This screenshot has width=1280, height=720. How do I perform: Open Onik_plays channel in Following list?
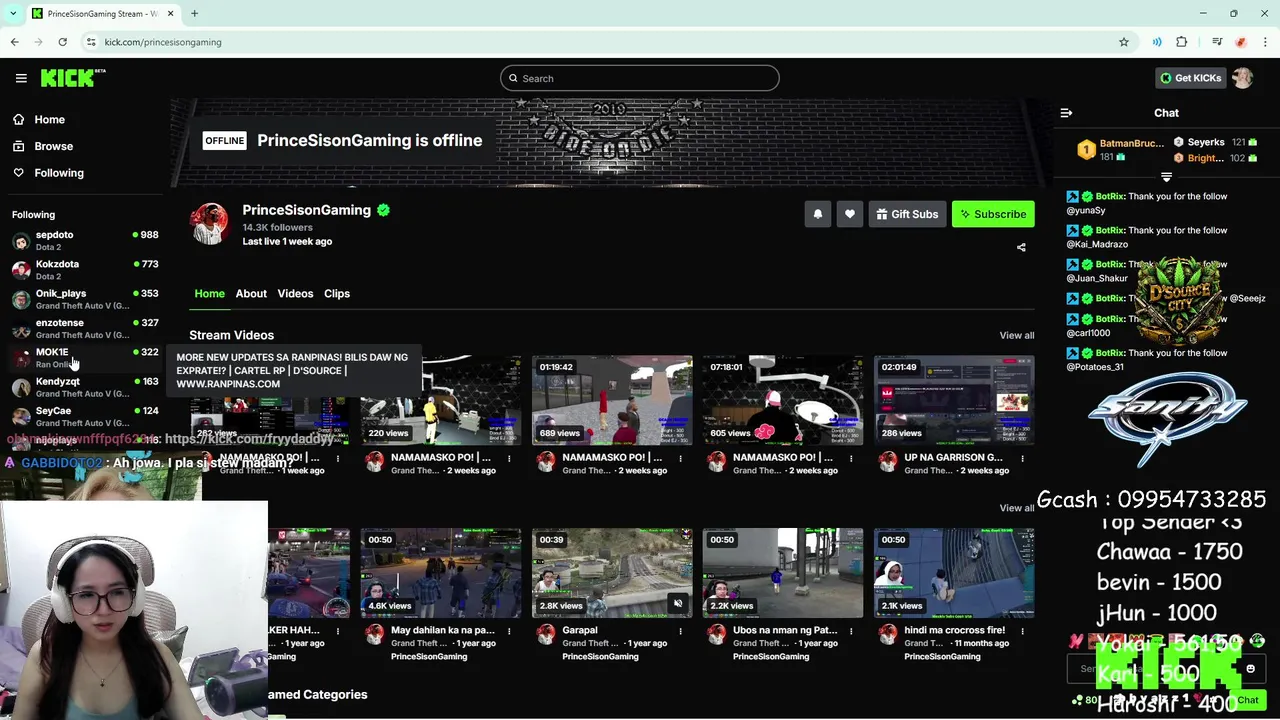click(85, 299)
